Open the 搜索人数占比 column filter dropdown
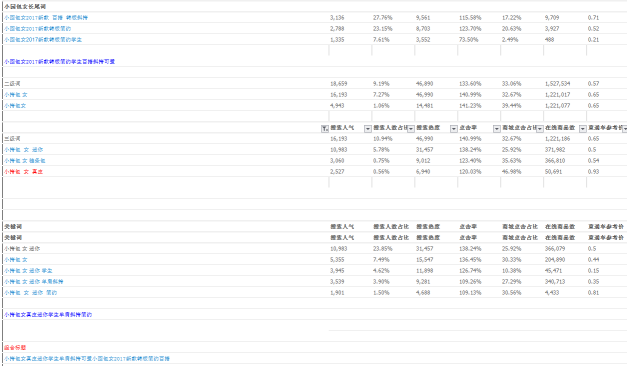The height and width of the screenshot is (366, 627). point(411,128)
